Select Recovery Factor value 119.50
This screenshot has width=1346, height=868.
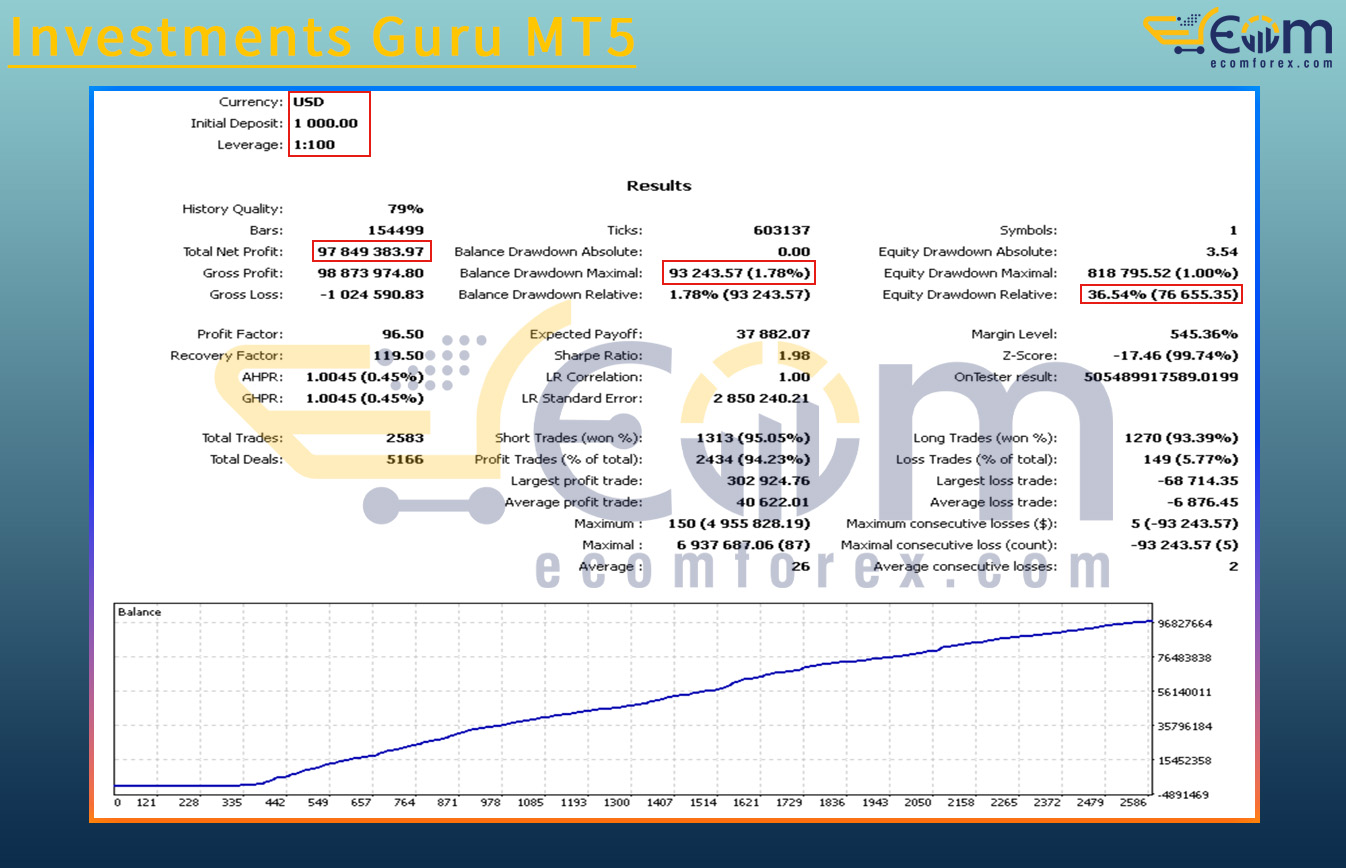(x=399, y=356)
